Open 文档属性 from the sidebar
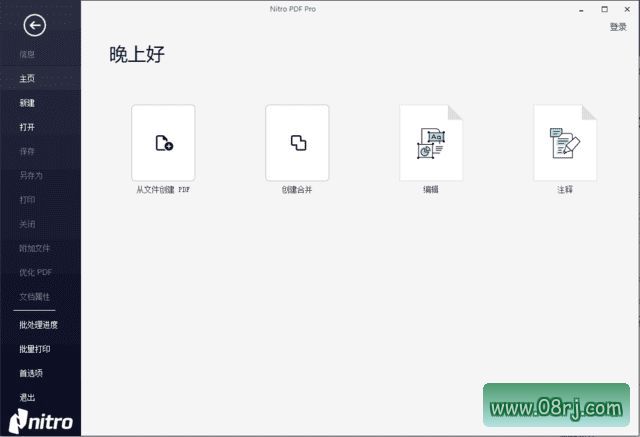This screenshot has height=437, width=640. pyautogui.click(x=34, y=297)
